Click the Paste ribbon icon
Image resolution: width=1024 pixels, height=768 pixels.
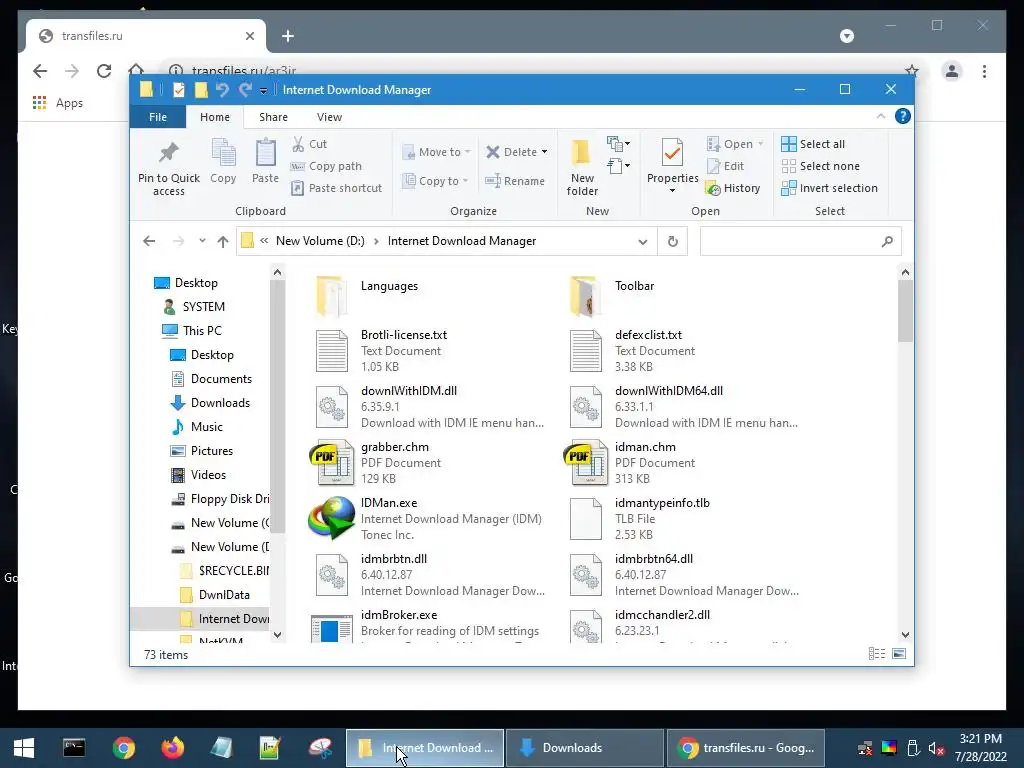coord(265,161)
